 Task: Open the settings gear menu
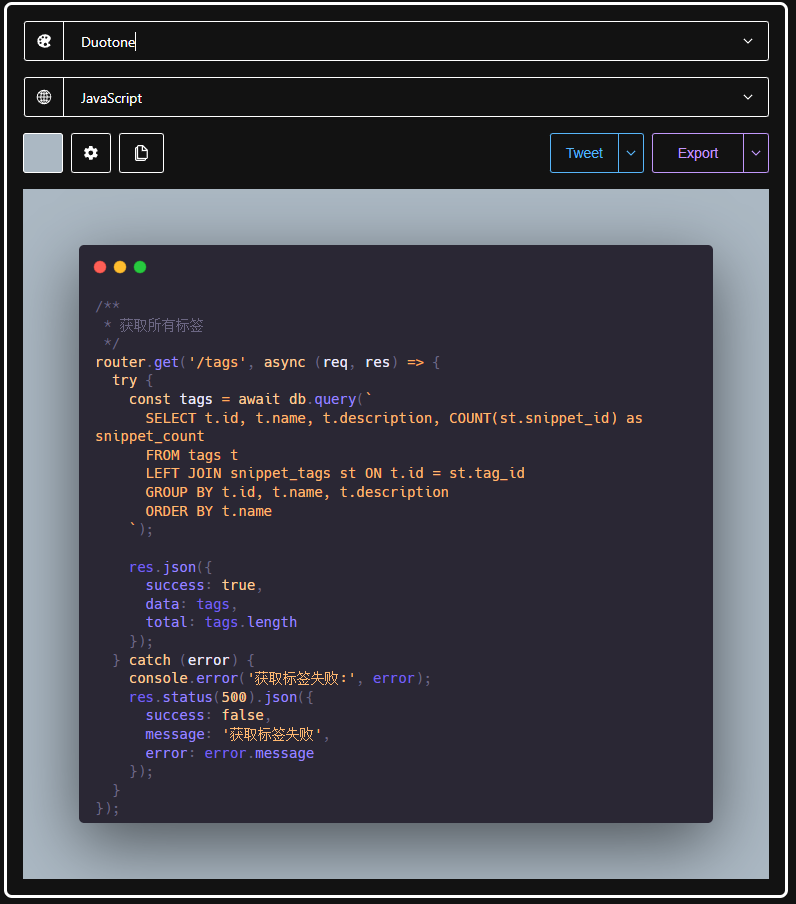click(x=91, y=153)
